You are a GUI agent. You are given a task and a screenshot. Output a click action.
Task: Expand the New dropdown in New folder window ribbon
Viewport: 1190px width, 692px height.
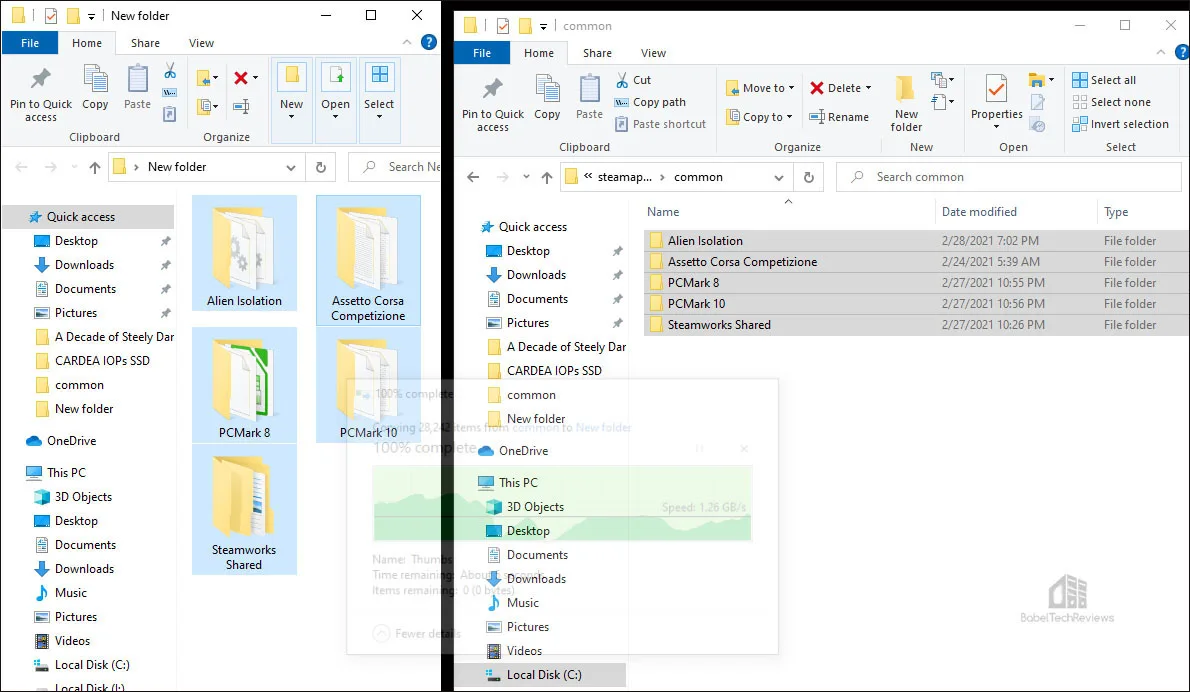(291, 102)
